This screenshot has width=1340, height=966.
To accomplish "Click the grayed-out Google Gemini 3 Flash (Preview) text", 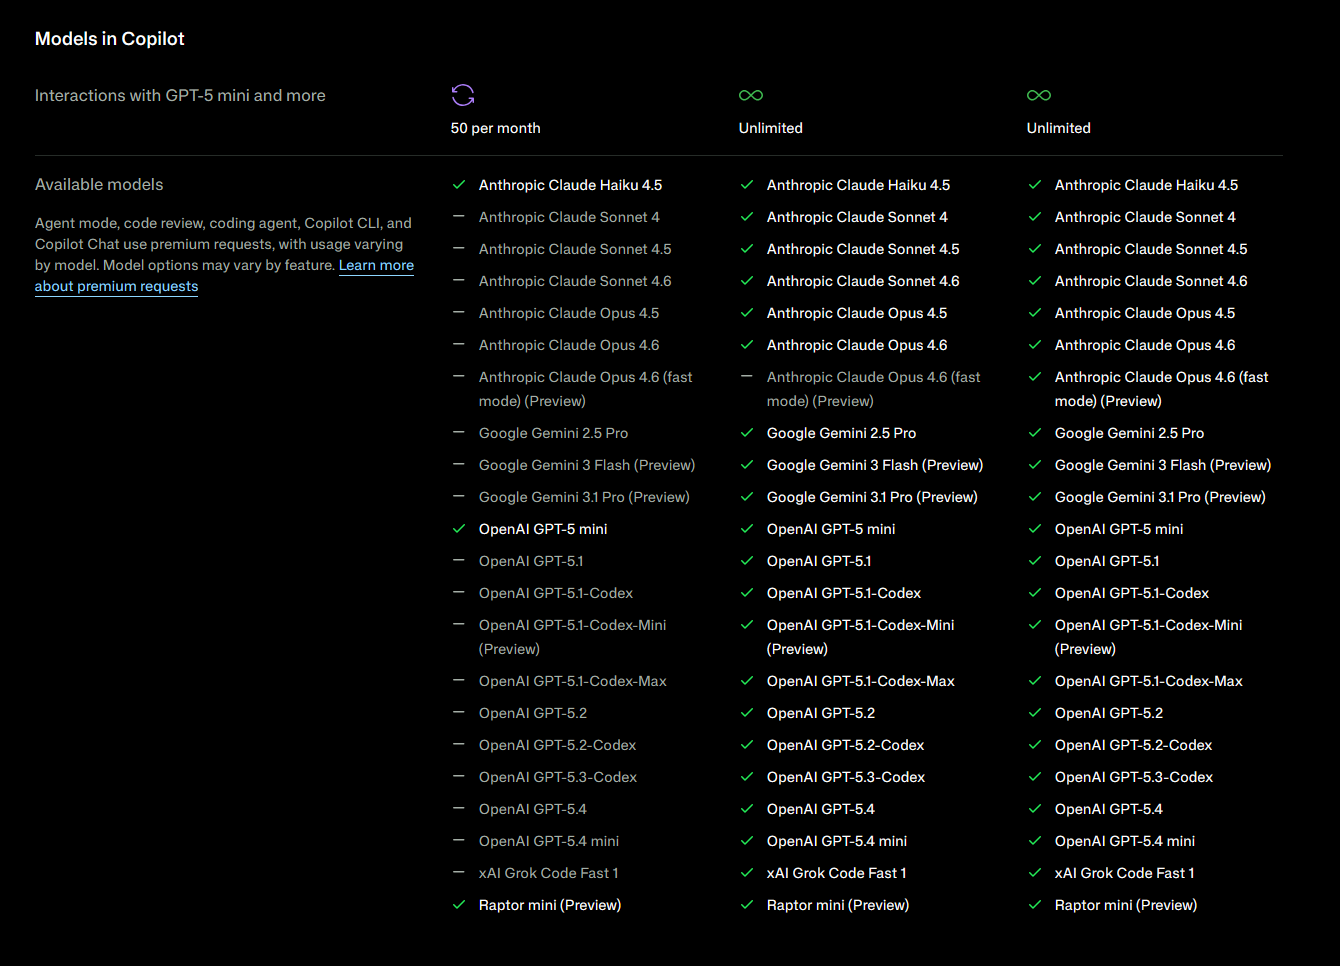I will (587, 465).
